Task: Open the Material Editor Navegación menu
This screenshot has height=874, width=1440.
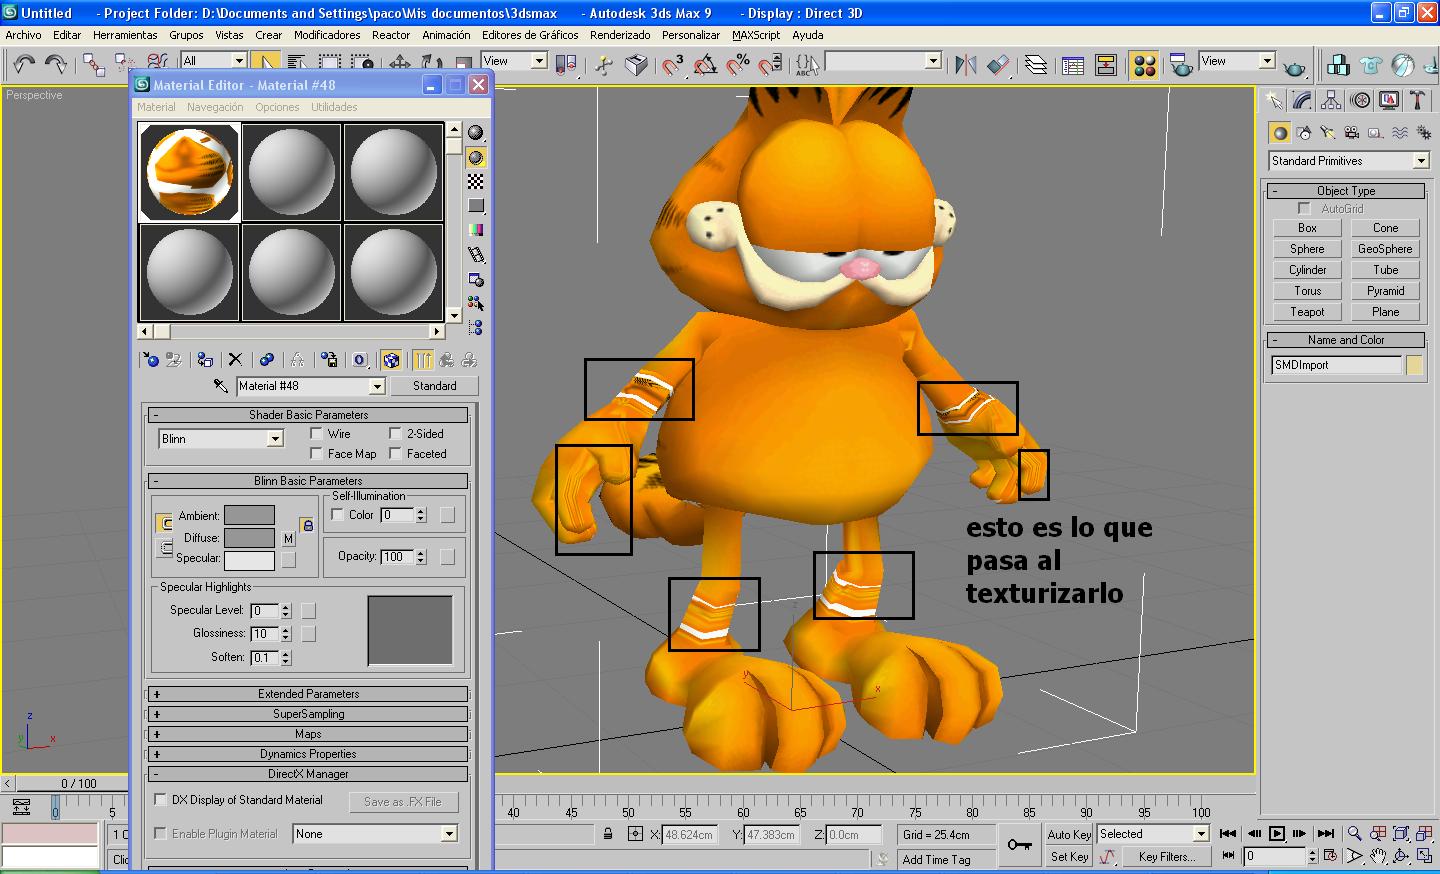Action: click(215, 107)
